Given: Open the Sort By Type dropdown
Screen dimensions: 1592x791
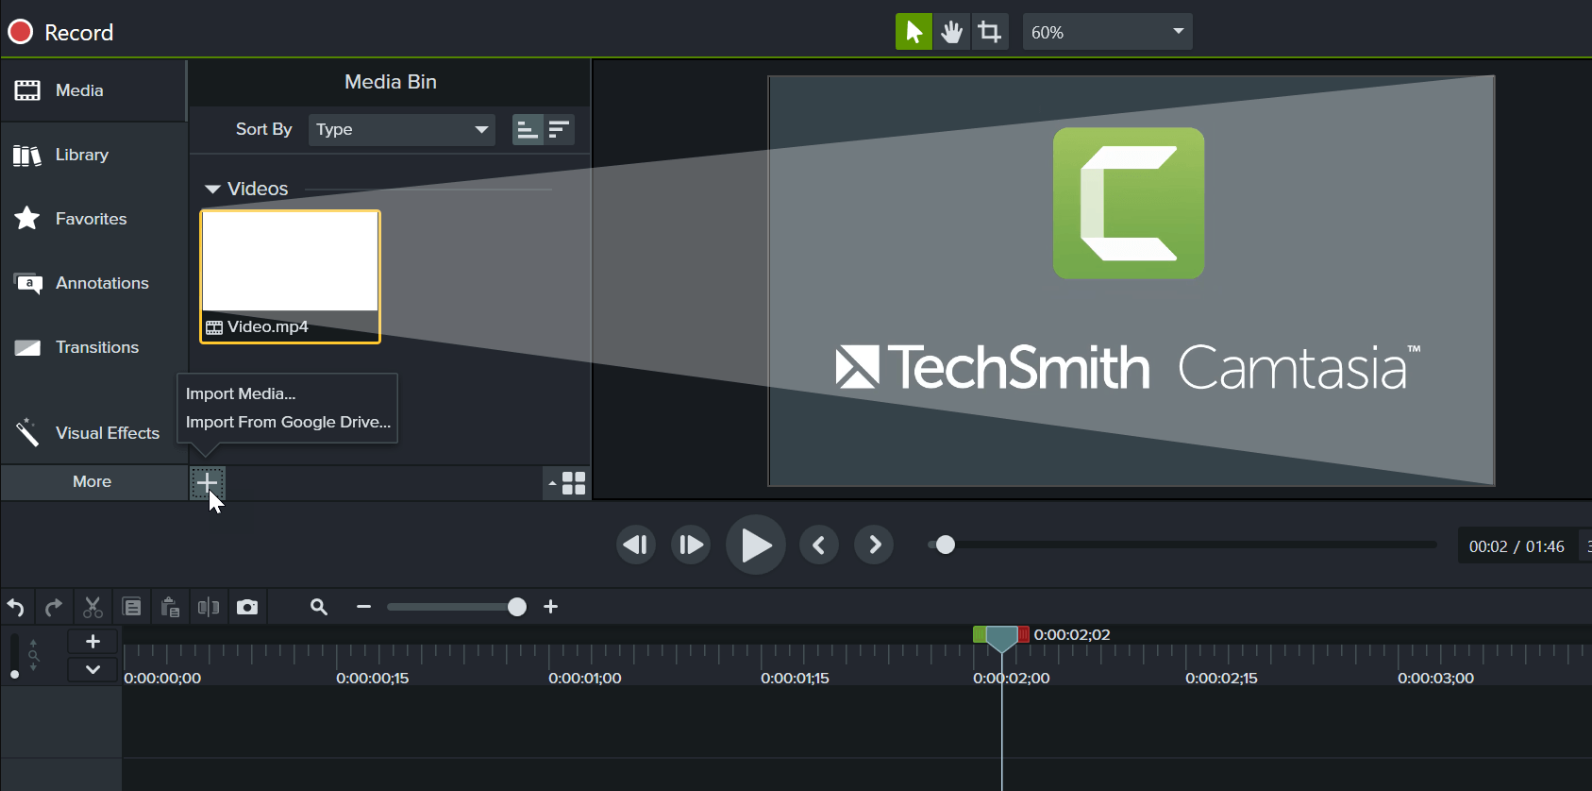Looking at the screenshot, I should pyautogui.click(x=401, y=129).
